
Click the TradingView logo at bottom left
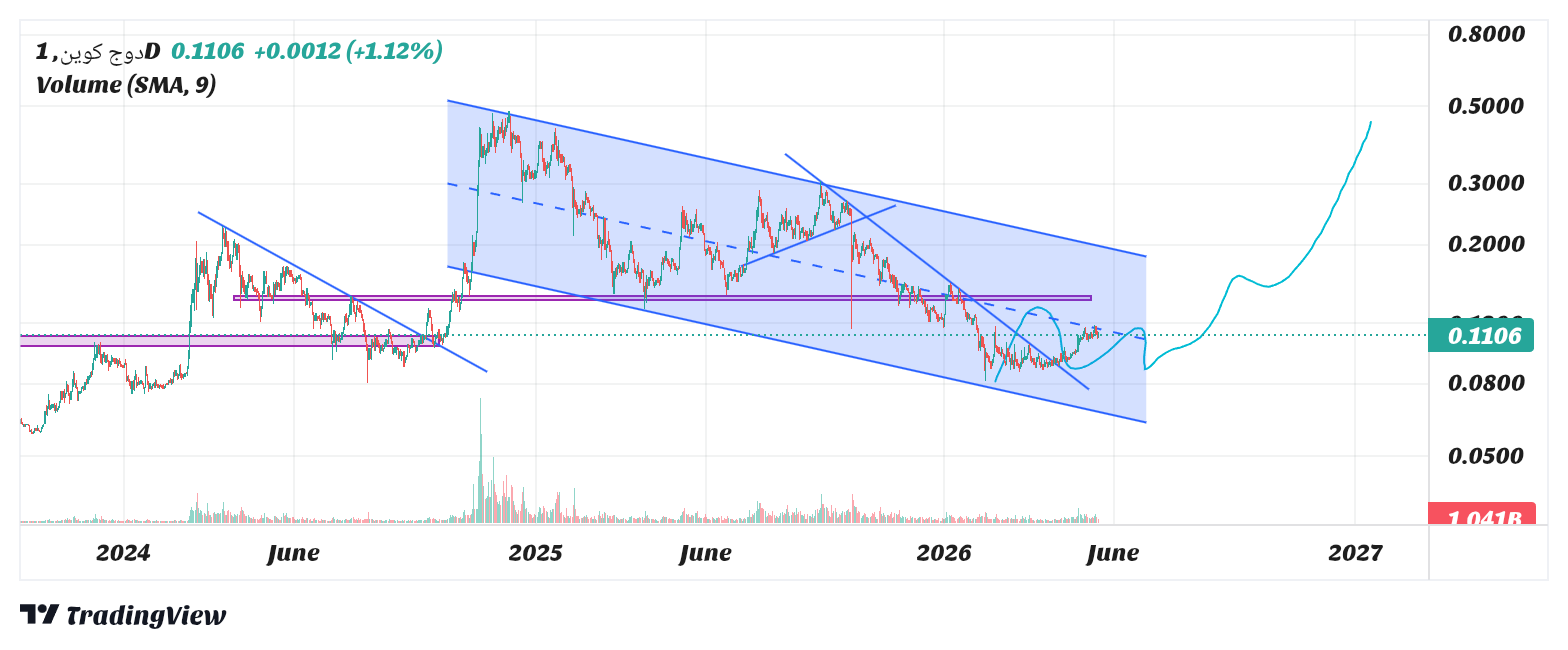coord(123,615)
